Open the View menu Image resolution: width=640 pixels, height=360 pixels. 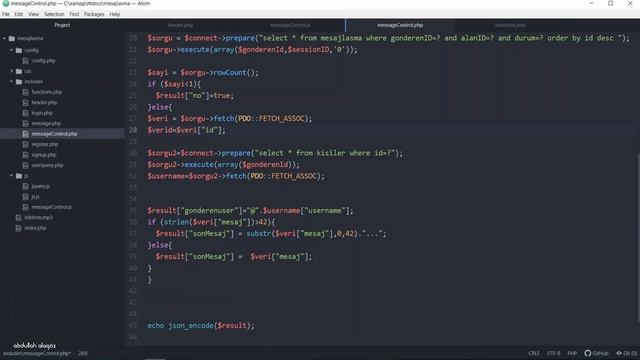click(x=33, y=14)
